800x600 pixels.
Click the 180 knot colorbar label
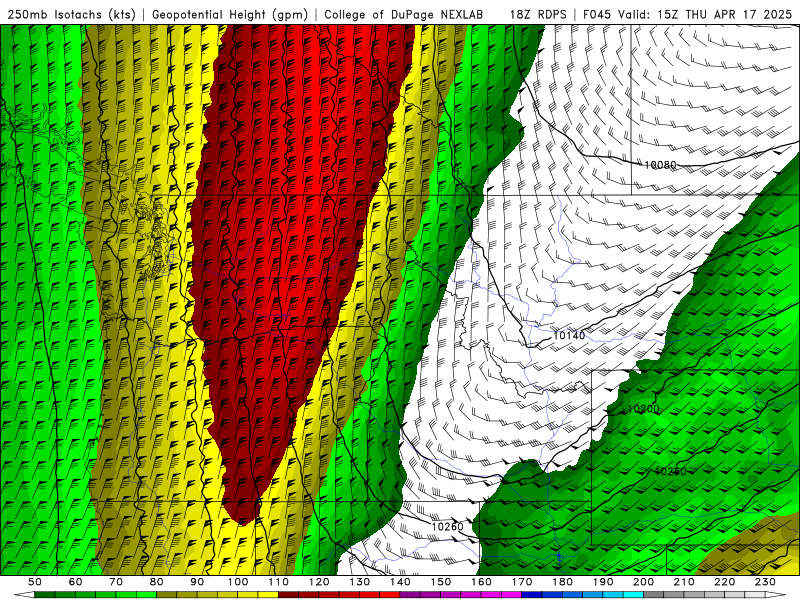click(x=563, y=582)
